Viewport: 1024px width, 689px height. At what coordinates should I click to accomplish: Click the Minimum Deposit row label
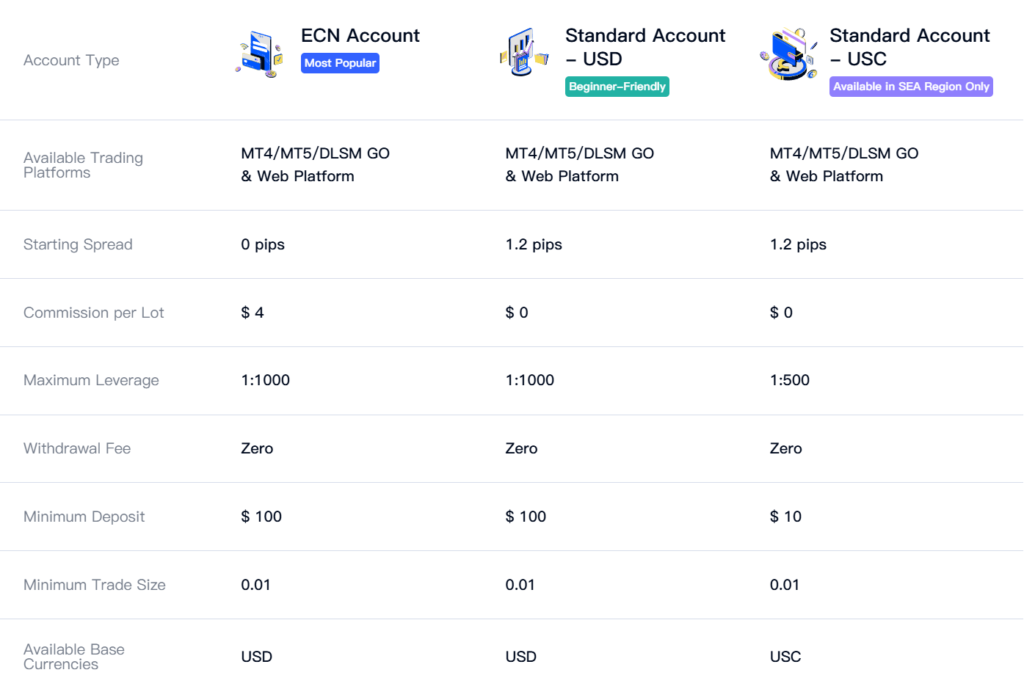(x=84, y=516)
